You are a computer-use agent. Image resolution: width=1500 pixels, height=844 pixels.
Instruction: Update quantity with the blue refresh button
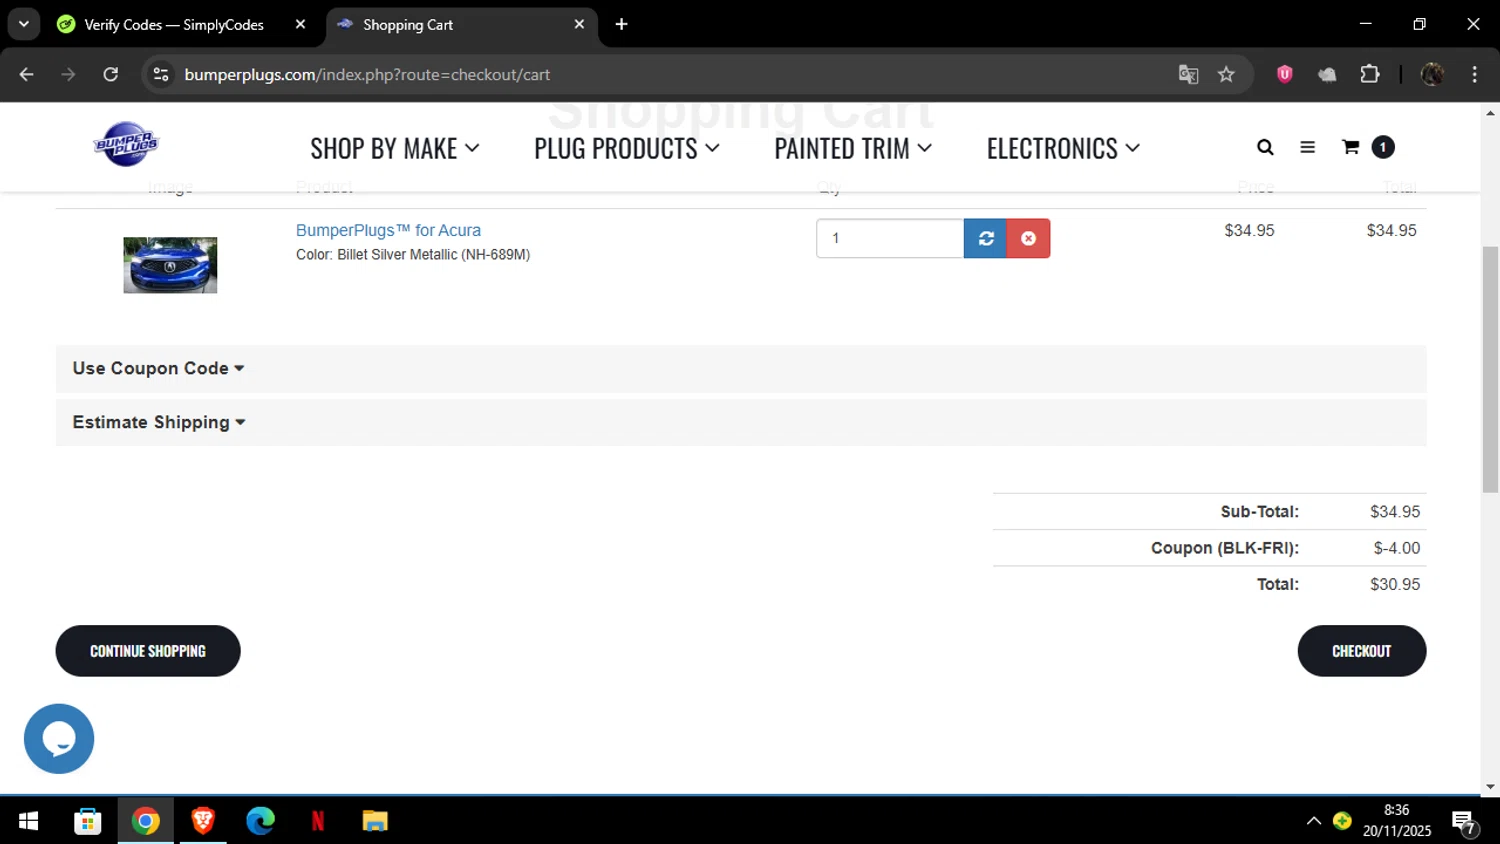click(x=985, y=238)
